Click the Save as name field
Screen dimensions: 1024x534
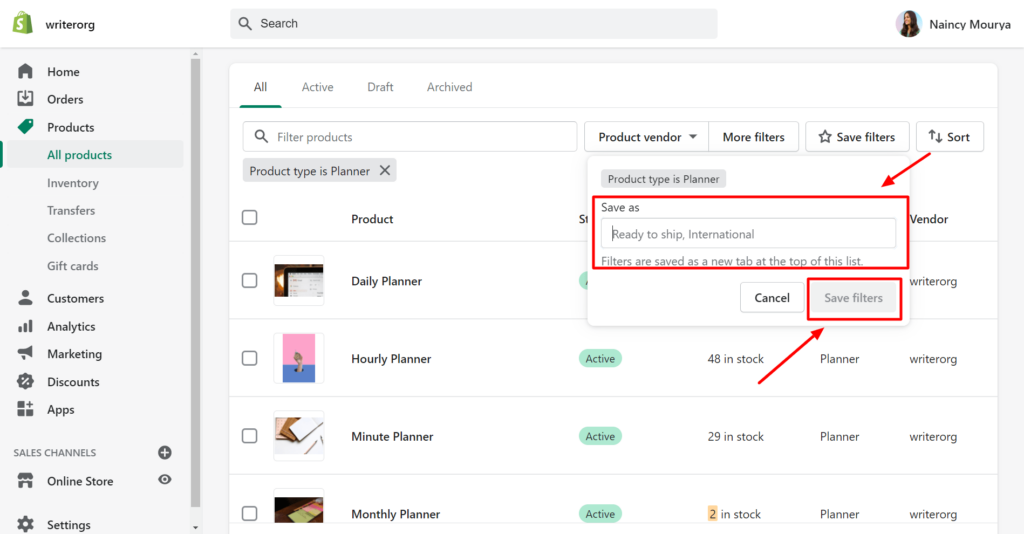pyautogui.click(x=748, y=234)
